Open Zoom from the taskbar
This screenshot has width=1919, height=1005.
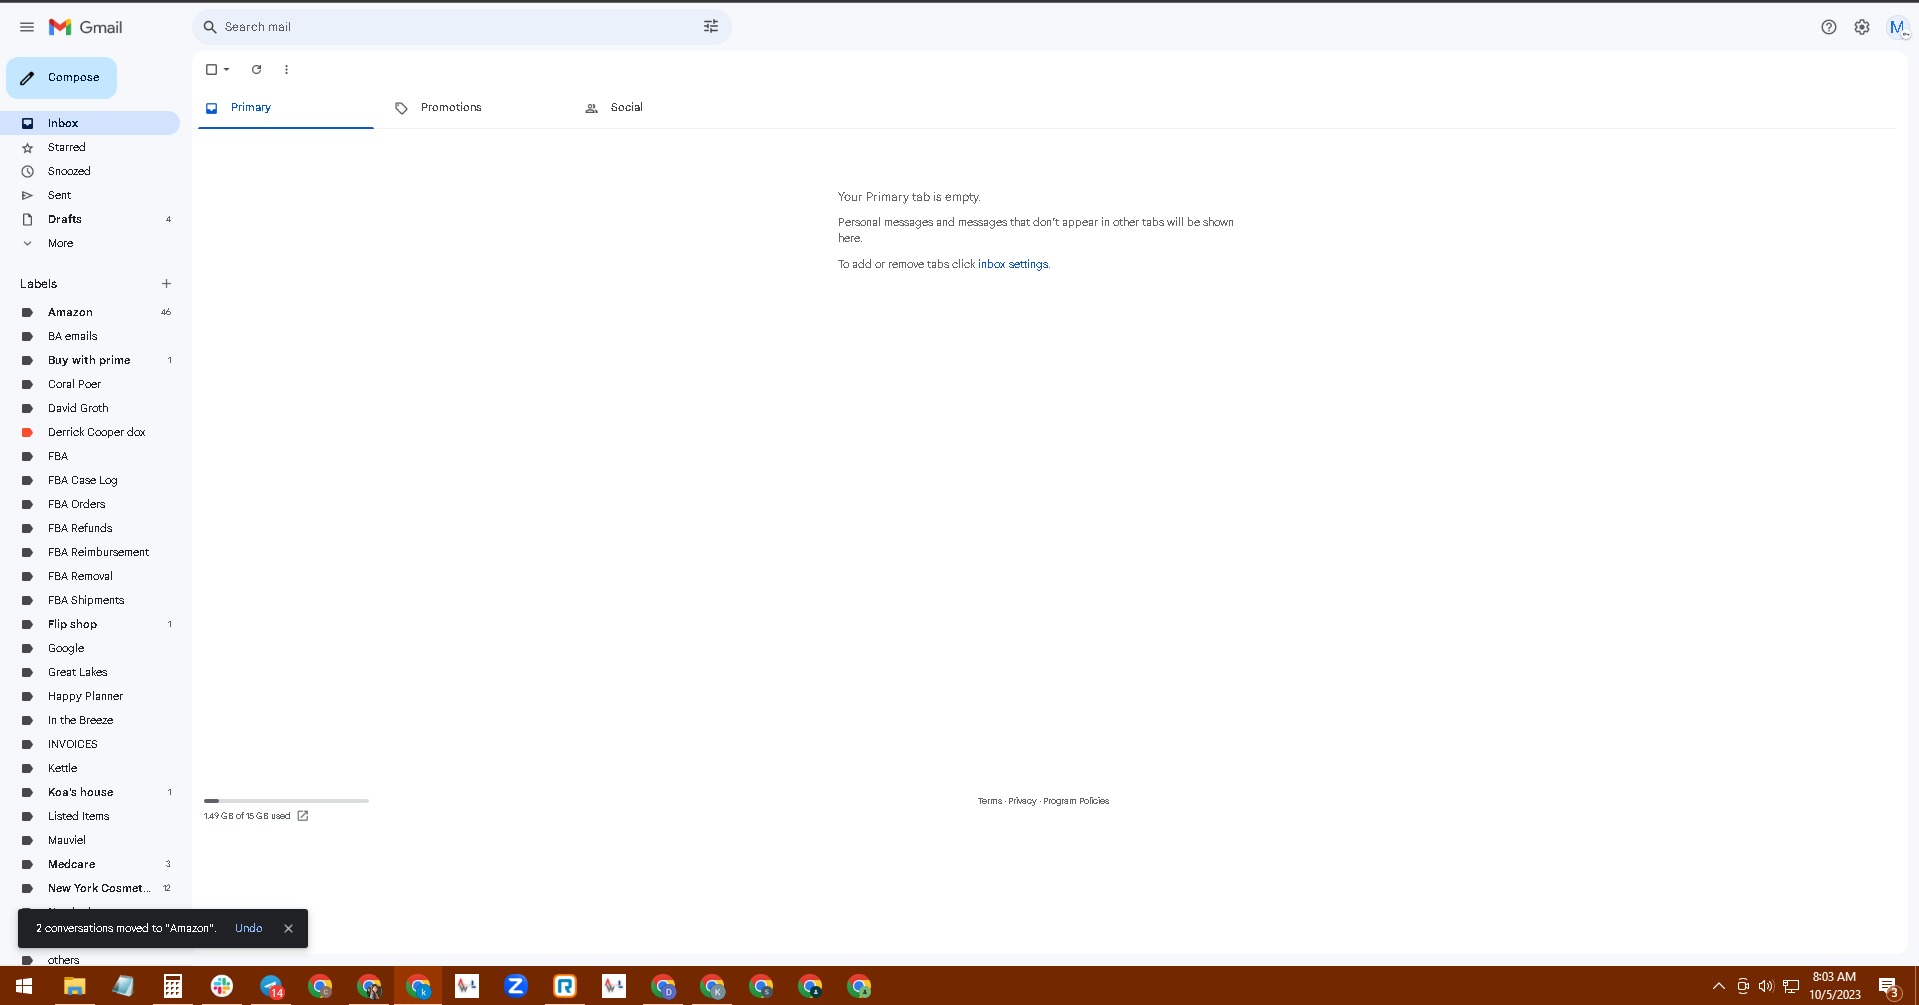[x=516, y=986]
